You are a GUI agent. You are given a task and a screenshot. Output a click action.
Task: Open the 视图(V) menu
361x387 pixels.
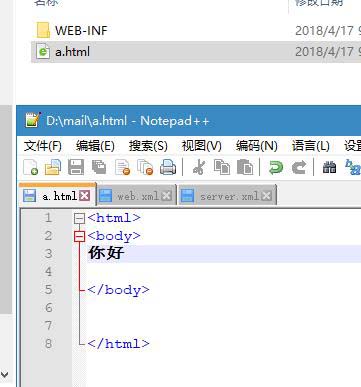tap(202, 146)
